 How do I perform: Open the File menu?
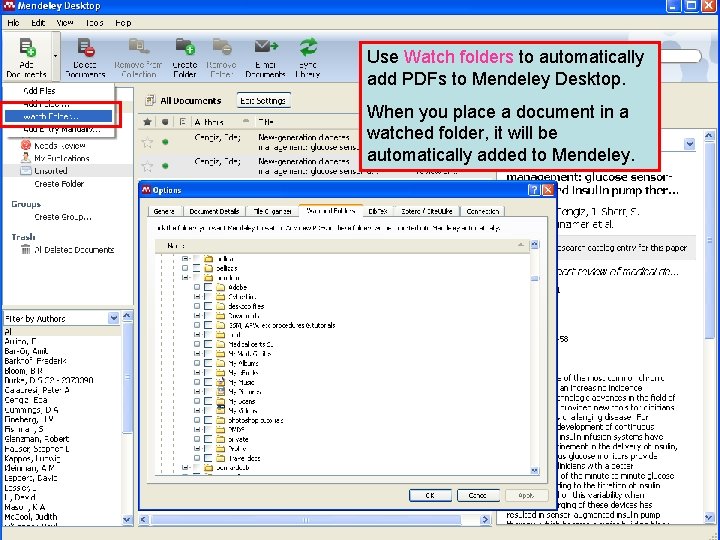(13, 22)
